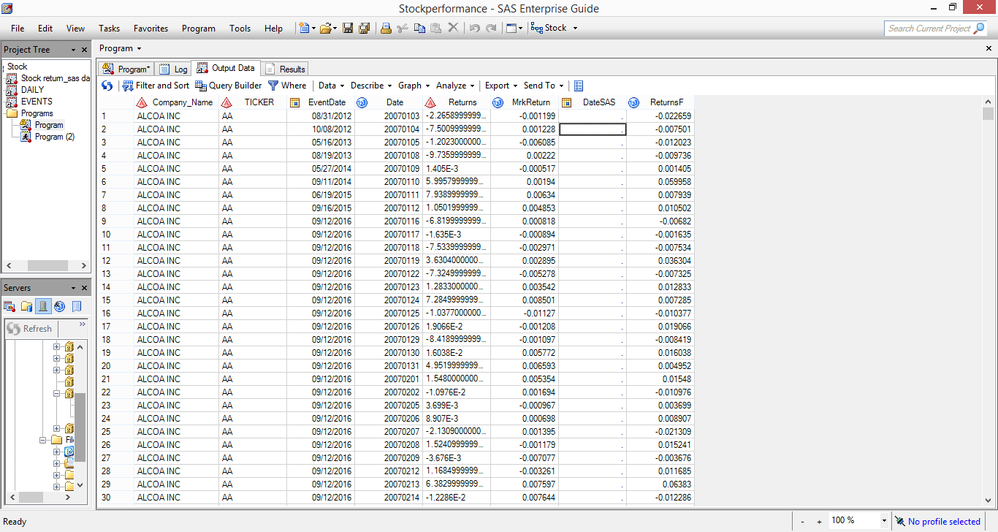
Task: Click the Refresh button in Servers panel
Action: pos(30,328)
